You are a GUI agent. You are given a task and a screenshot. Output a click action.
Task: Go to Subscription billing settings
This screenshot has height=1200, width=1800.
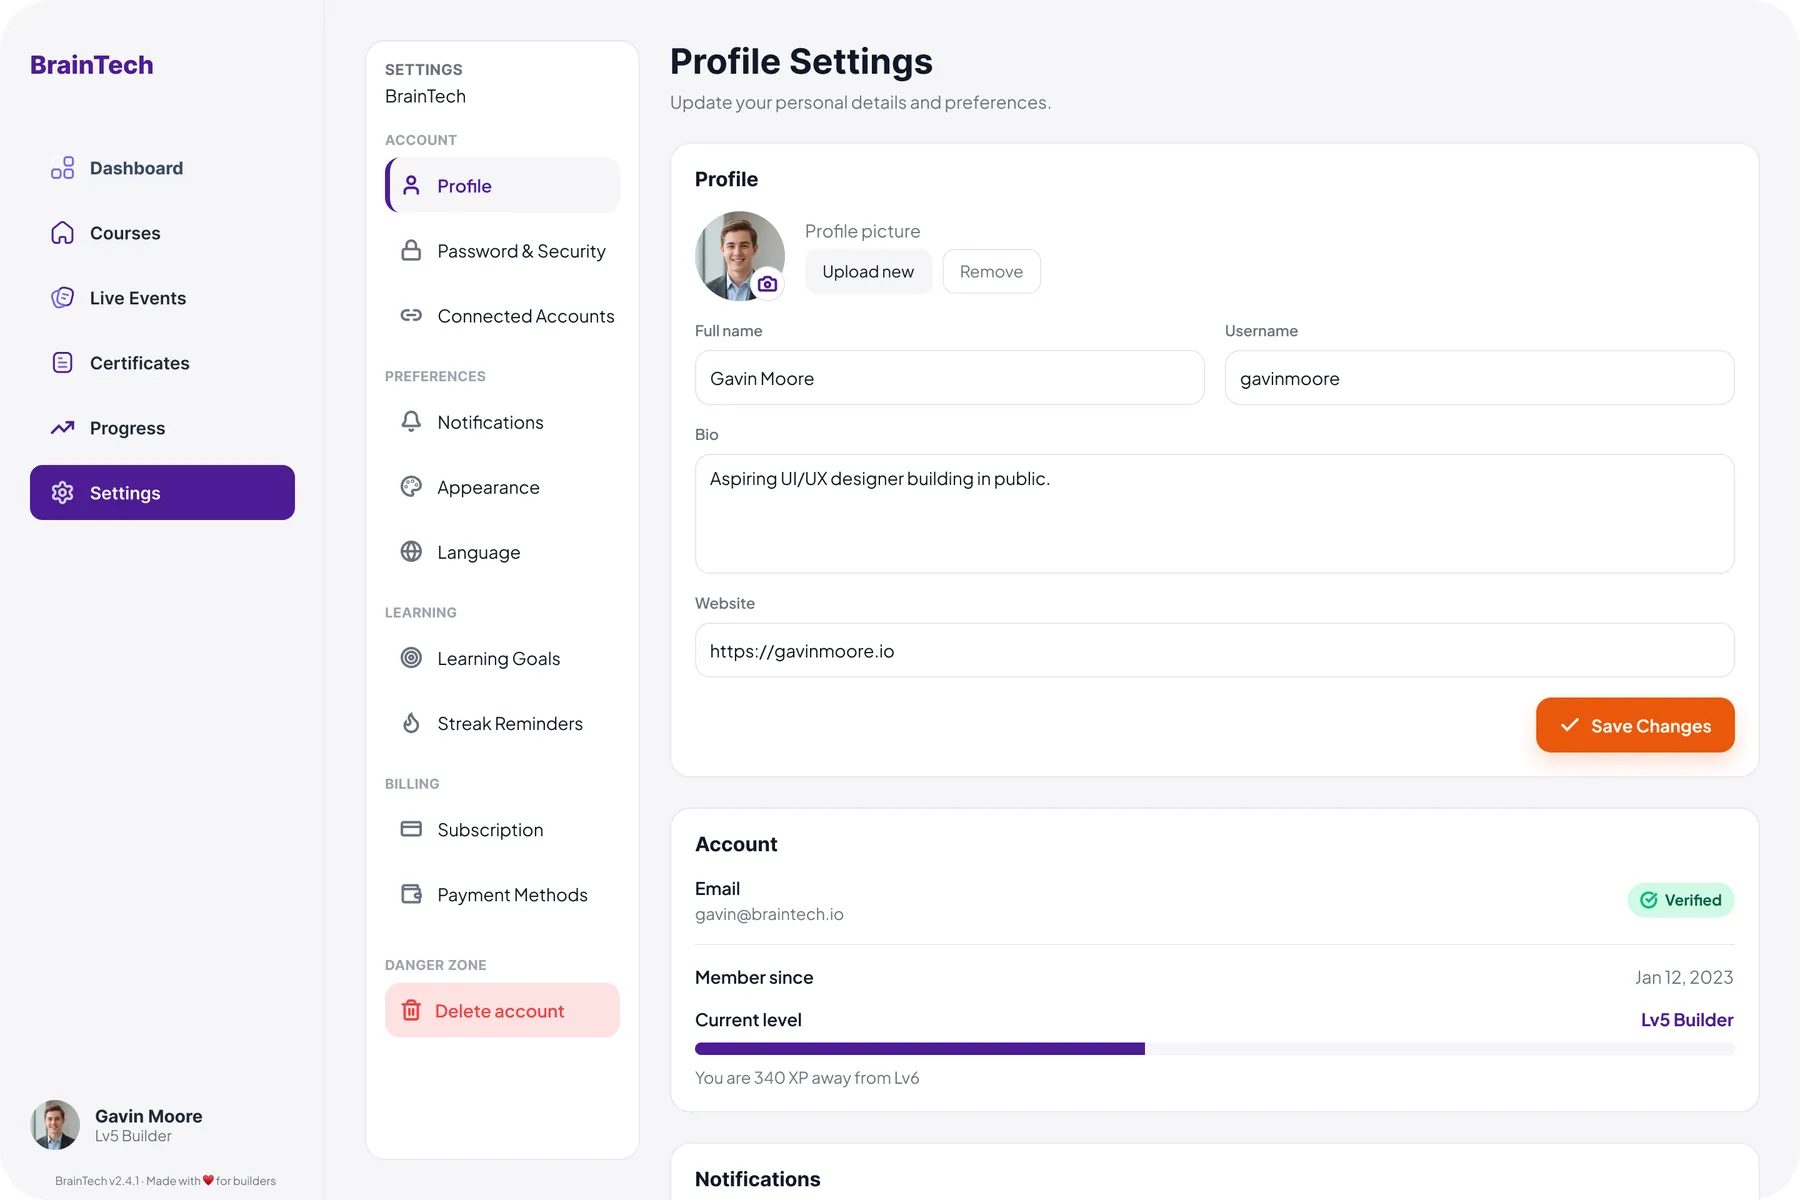click(502, 829)
